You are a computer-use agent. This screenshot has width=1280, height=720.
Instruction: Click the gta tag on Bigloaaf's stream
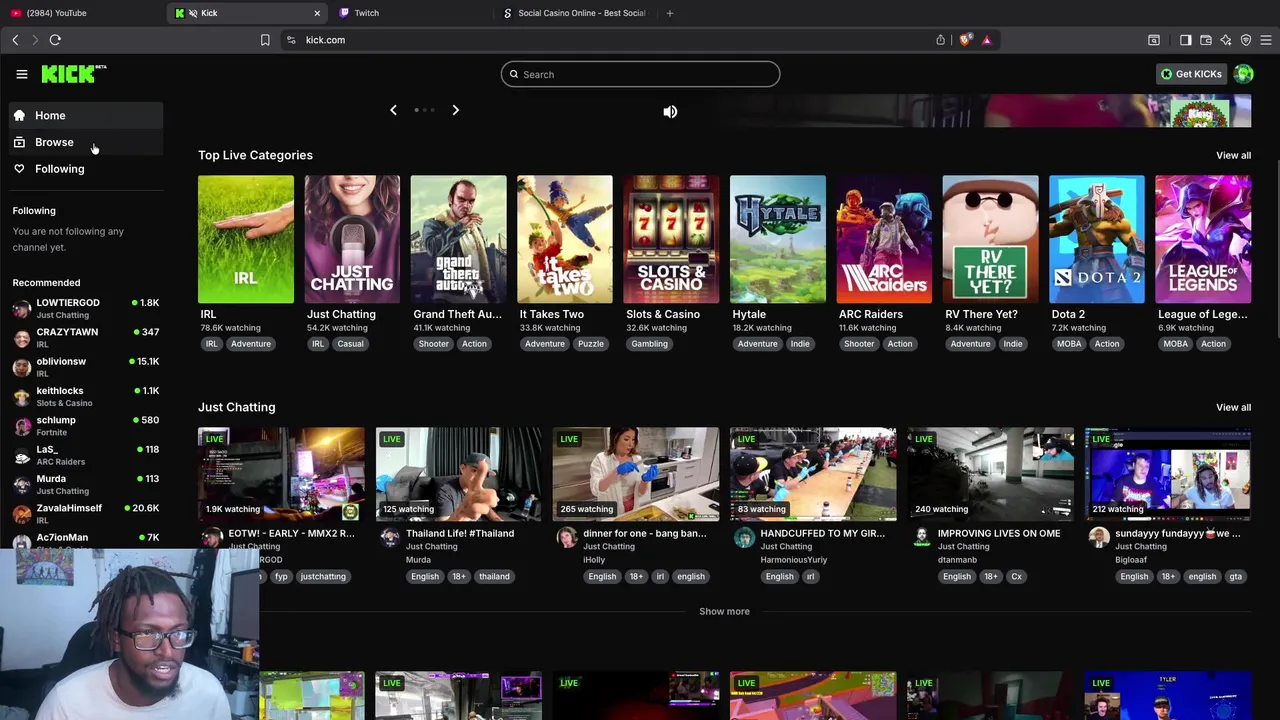pos(1236,577)
